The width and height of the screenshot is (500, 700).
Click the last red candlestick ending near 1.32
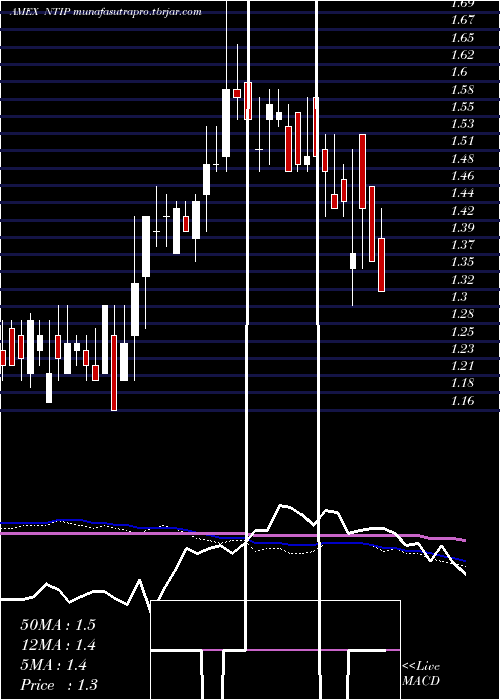pos(381,265)
